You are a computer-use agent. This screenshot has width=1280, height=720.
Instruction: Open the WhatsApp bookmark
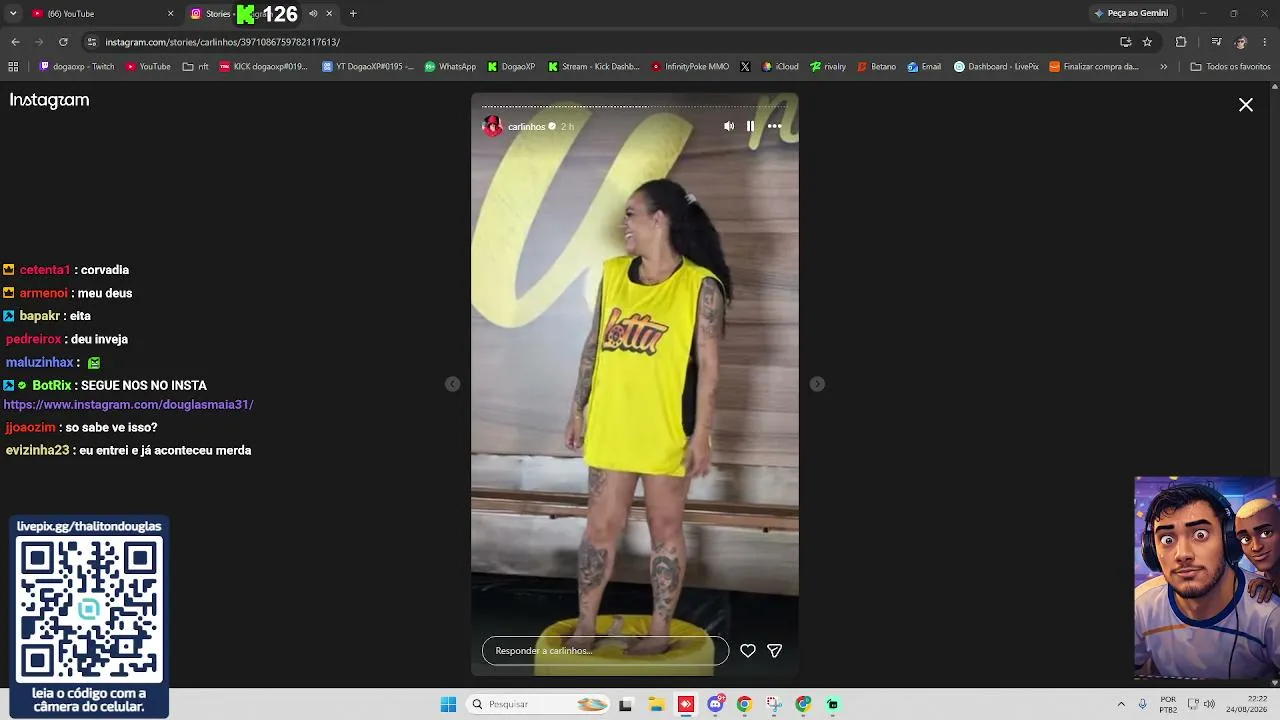click(450, 67)
